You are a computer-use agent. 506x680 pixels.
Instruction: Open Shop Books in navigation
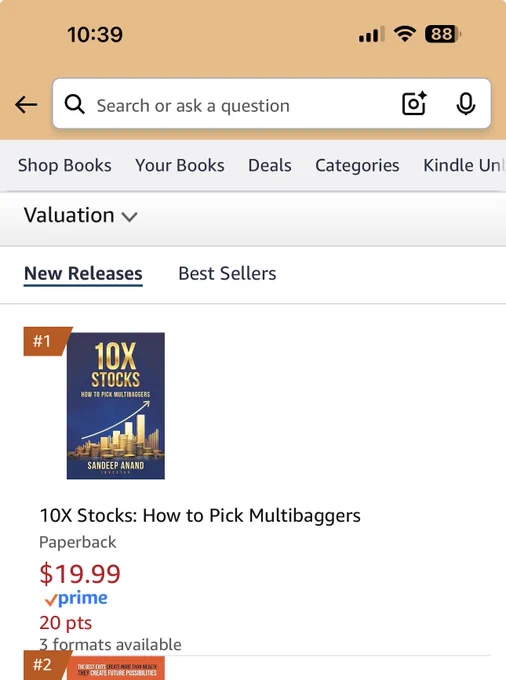[x=65, y=166]
